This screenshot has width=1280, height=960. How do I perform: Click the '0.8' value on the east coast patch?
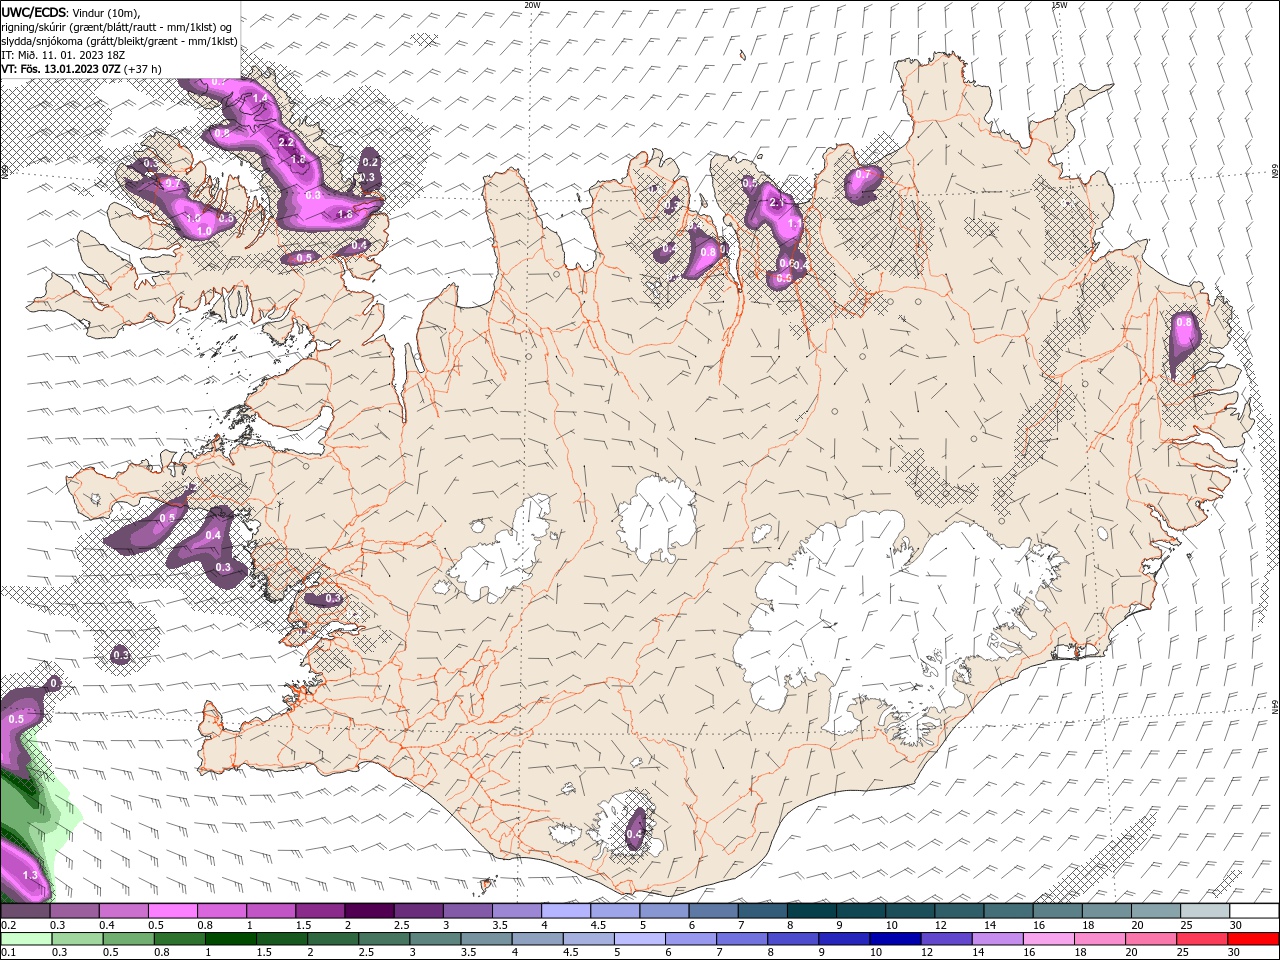point(1184,322)
